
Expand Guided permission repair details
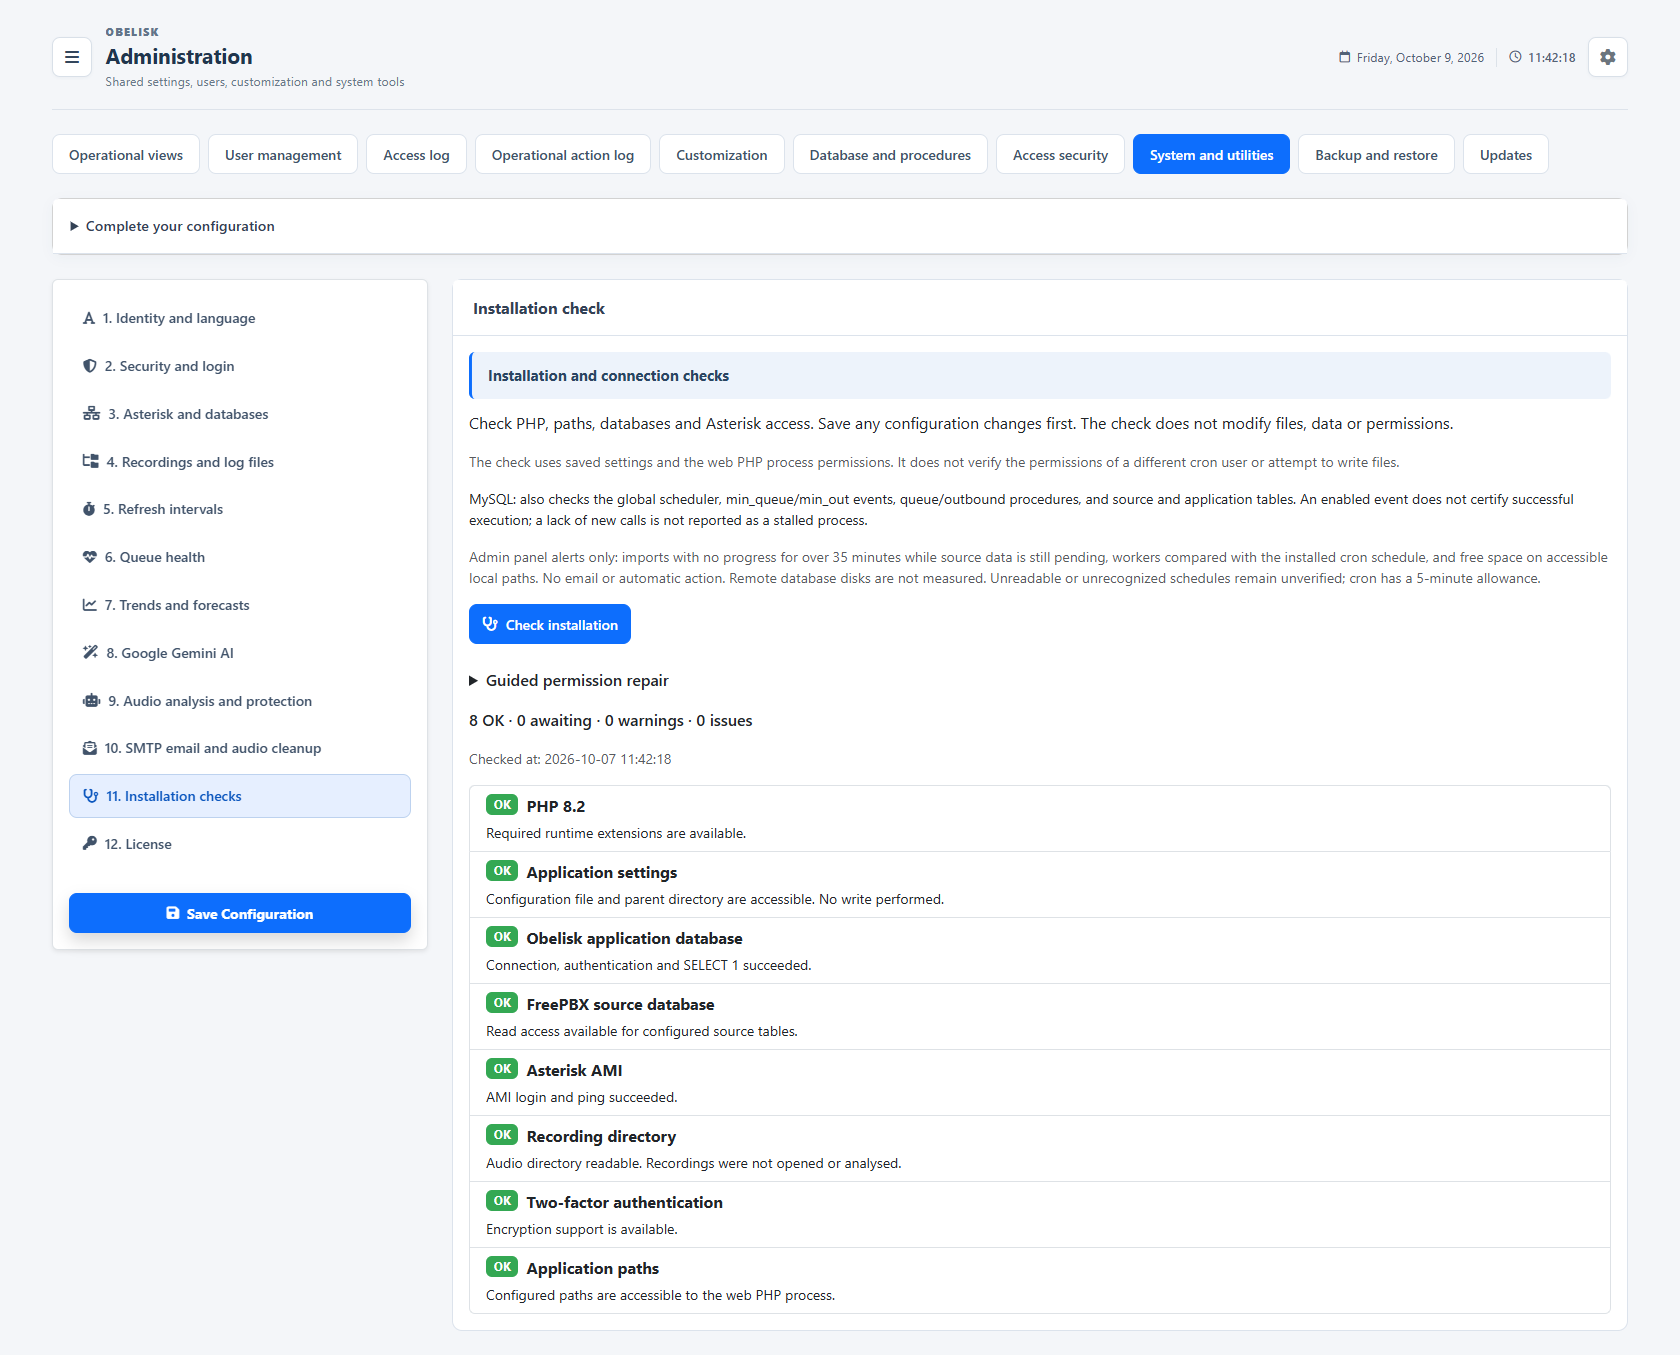[x=569, y=680]
